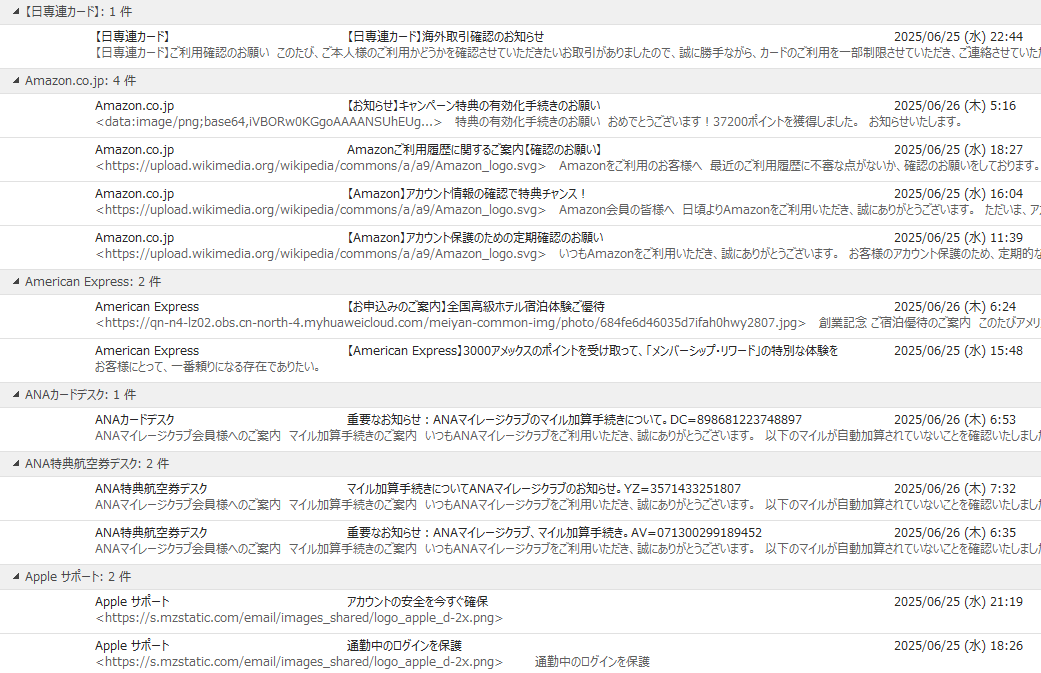Viewport: 1041px width, 673px height.
Task: Click the date 2025/06/26 (木) 7:32
Action: point(955,488)
